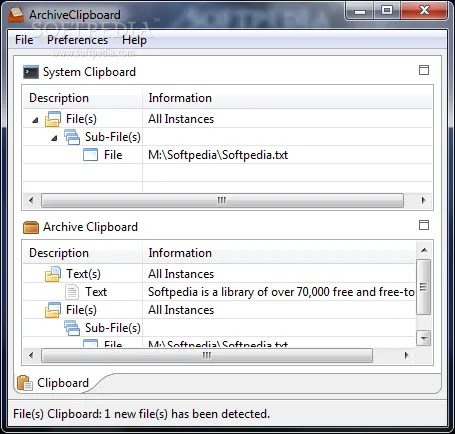Click the Description column header in Archive Clipboard
The width and height of the screenshot is (455, 434).
click(x=83, y=253)
